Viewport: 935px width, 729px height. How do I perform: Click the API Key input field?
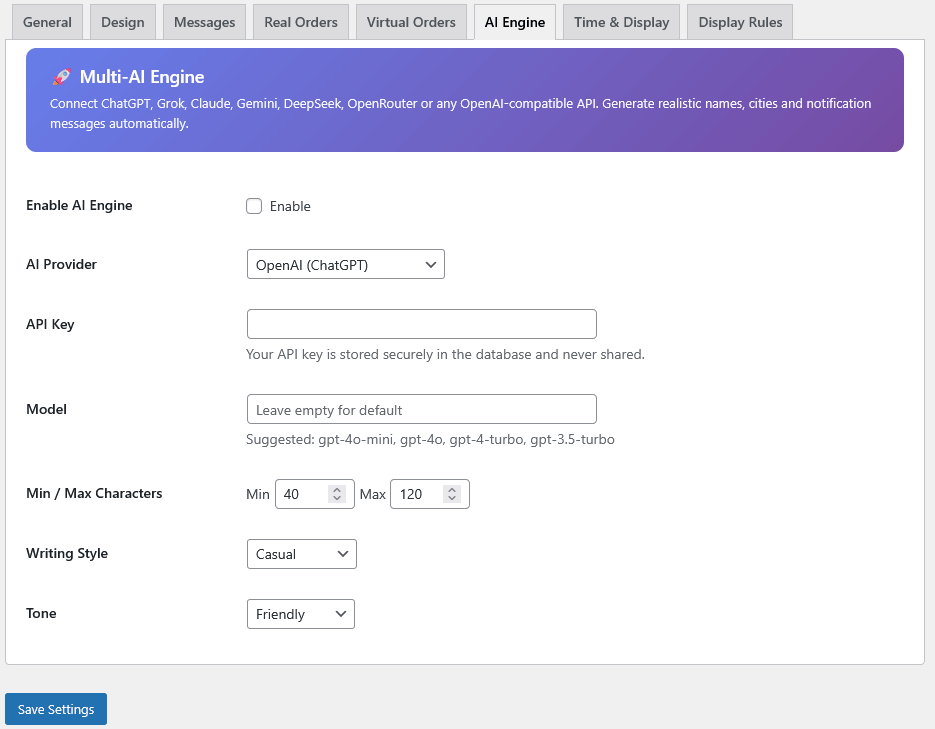click(x=422, y=324)
